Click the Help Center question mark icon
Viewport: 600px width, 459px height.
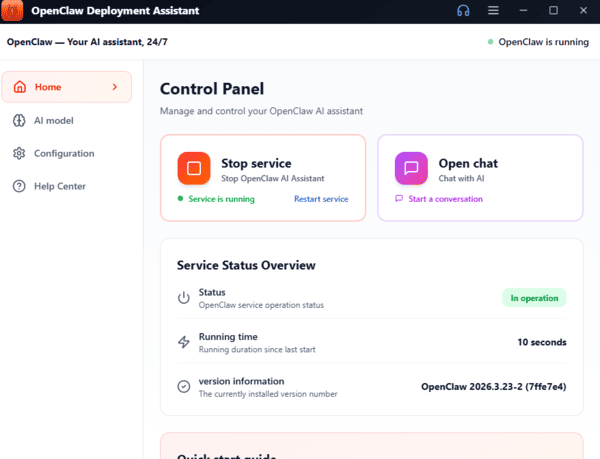click(20, 187)
